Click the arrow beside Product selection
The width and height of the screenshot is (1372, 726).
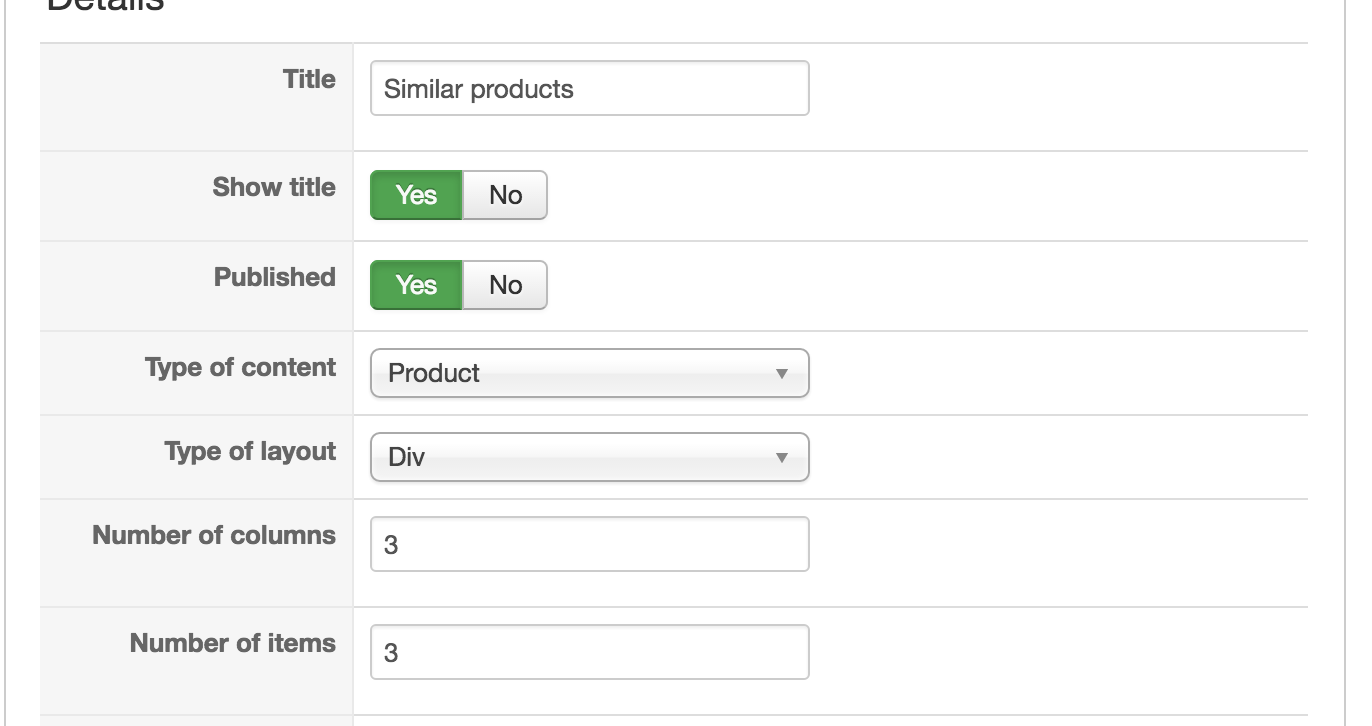click(x=782, y=374)
